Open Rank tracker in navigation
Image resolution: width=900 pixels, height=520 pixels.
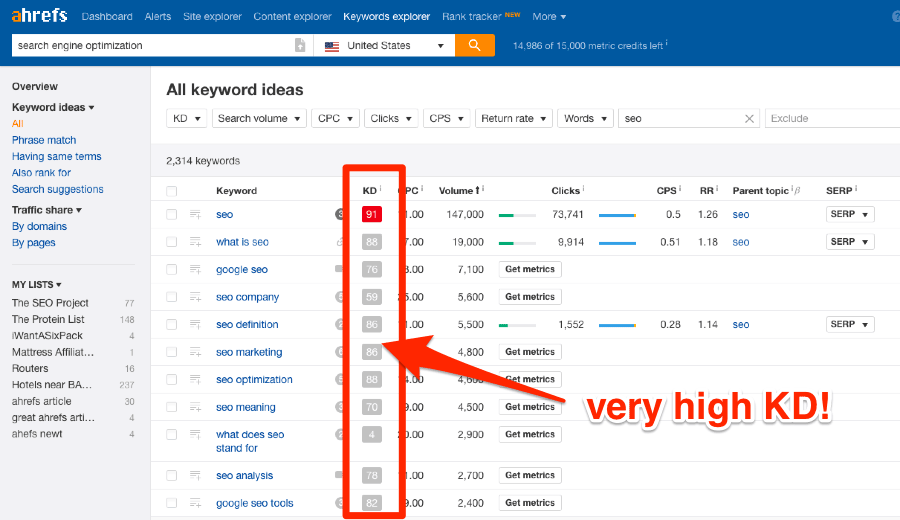(471, 17)
